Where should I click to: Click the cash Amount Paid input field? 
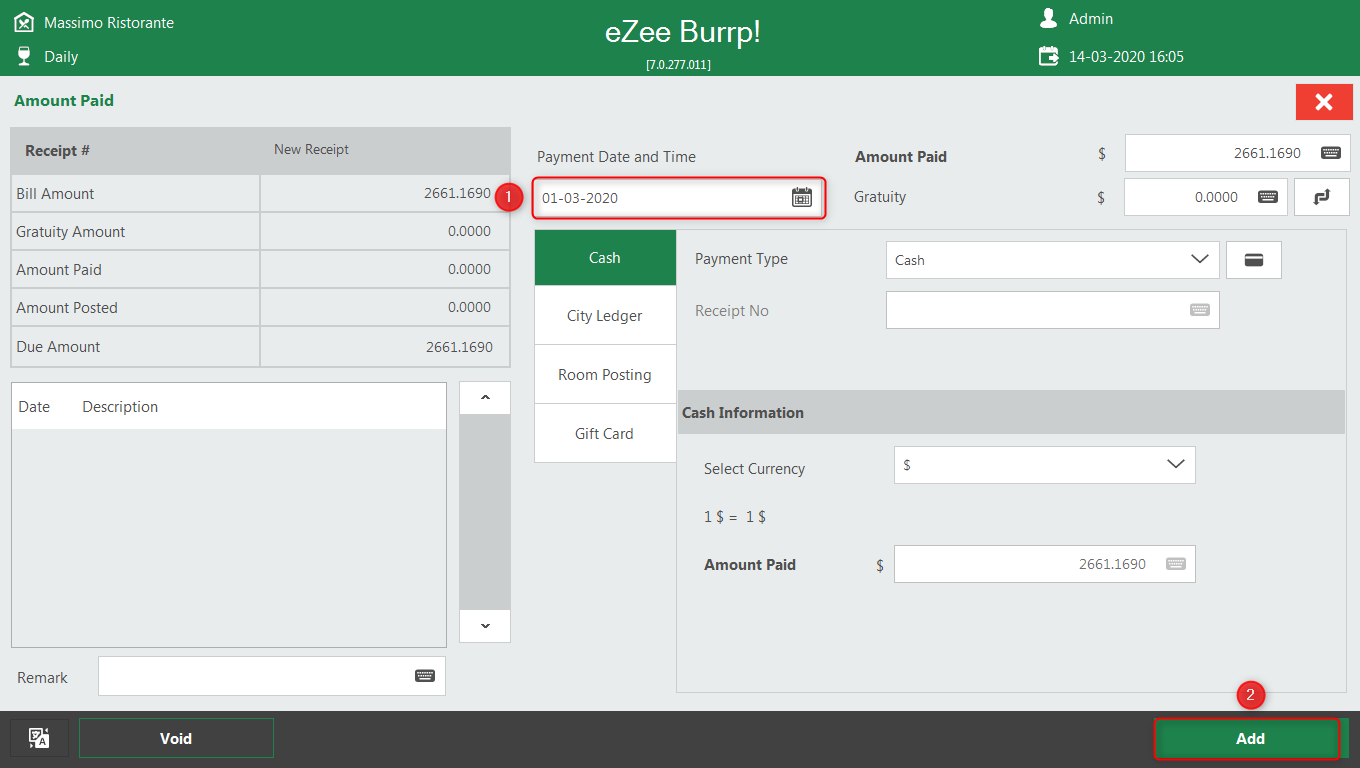pos(1044,564)
